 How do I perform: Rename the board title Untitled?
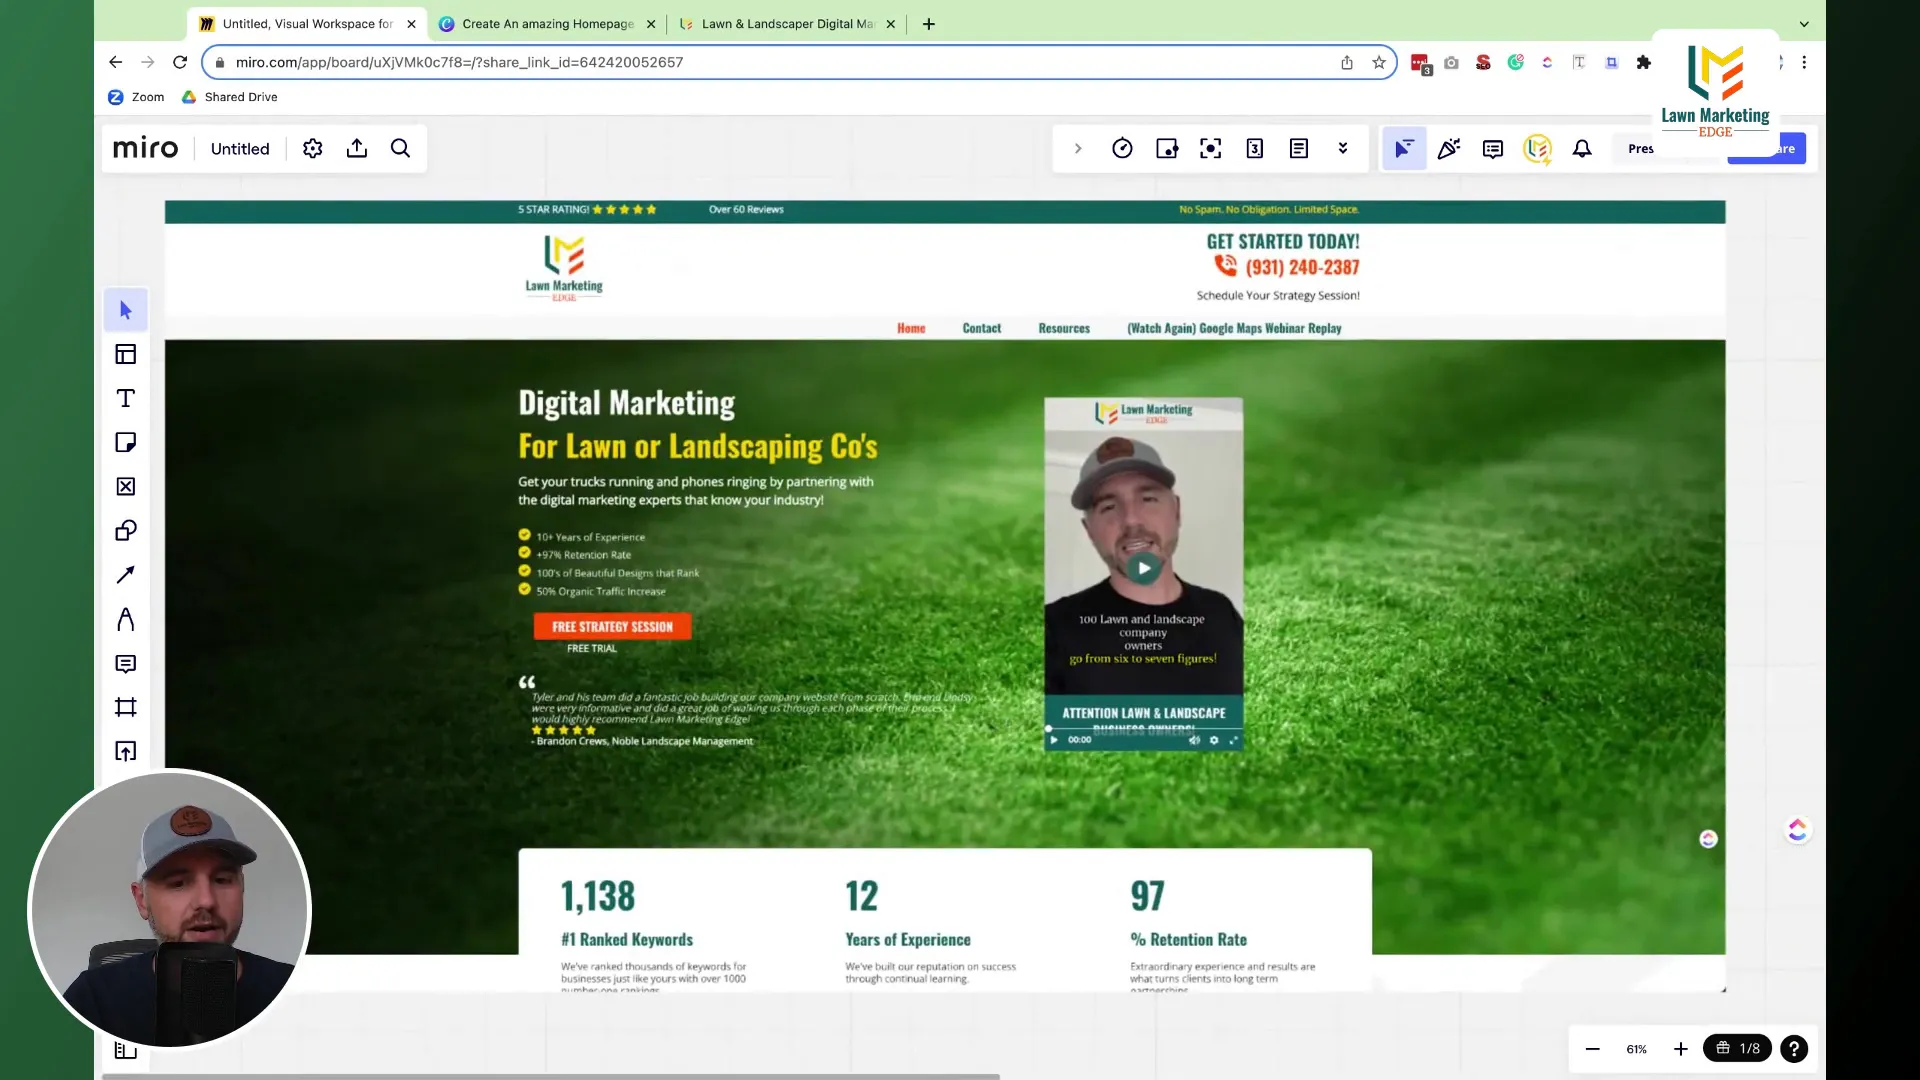240,148
